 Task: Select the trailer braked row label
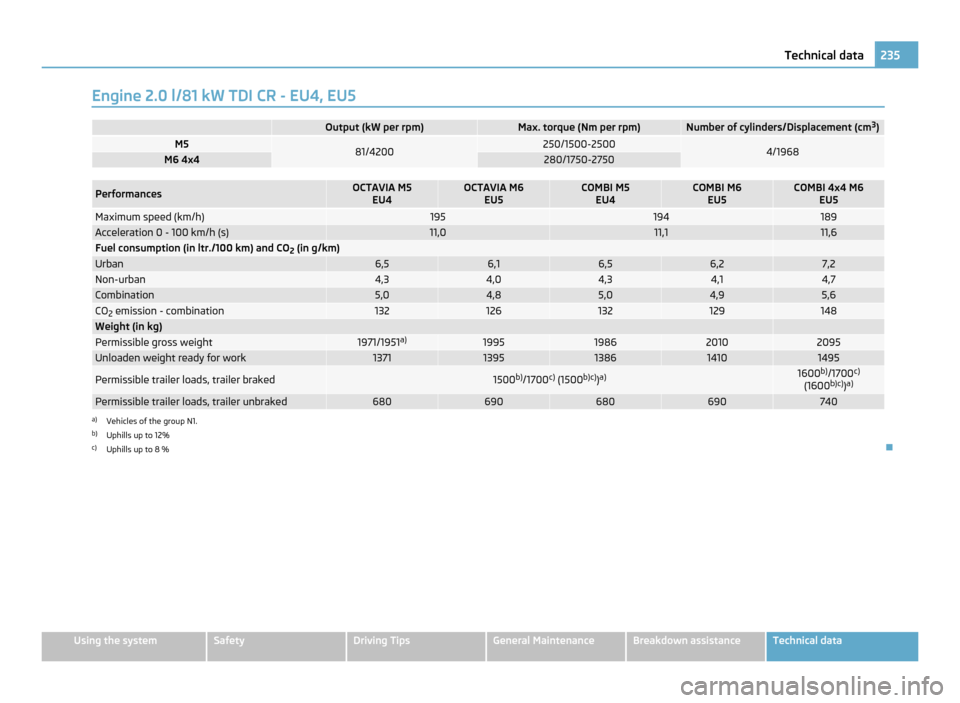coord(185,380)
